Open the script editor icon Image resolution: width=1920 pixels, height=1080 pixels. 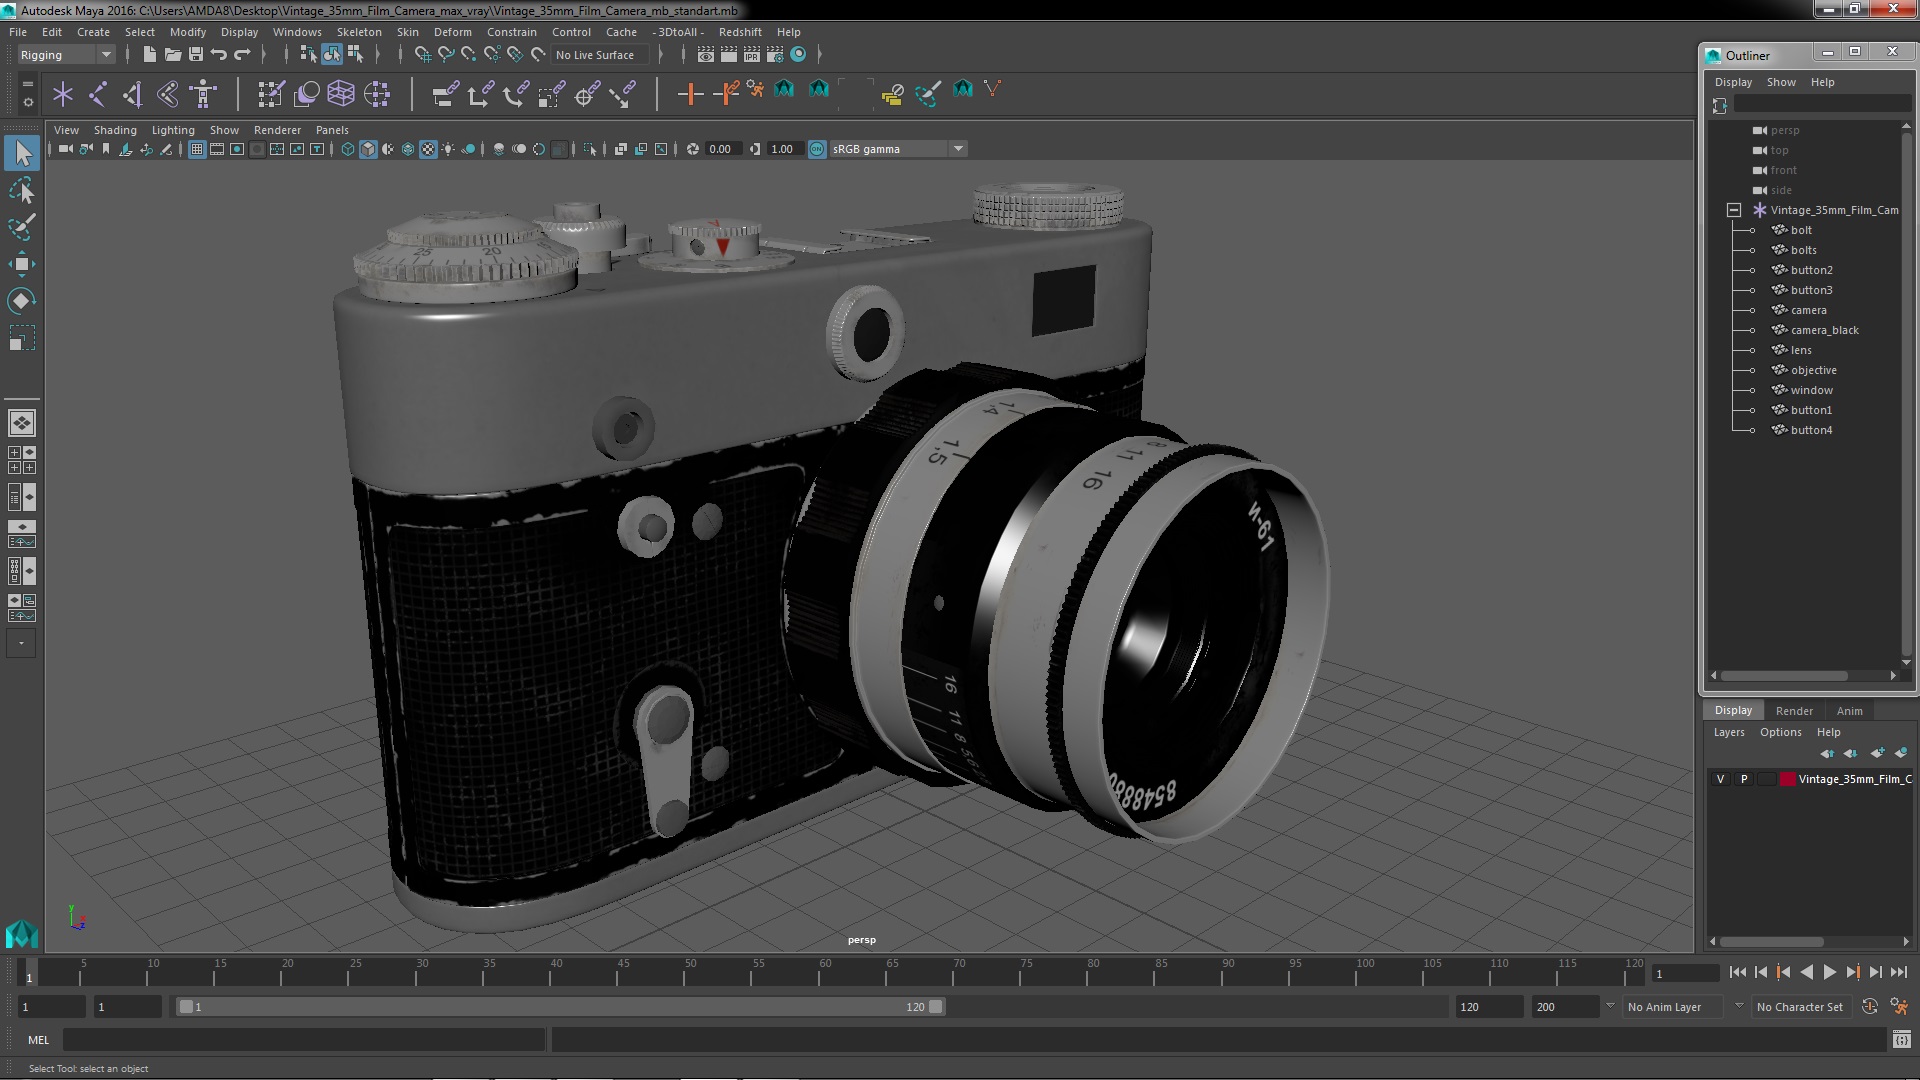1901,1040
